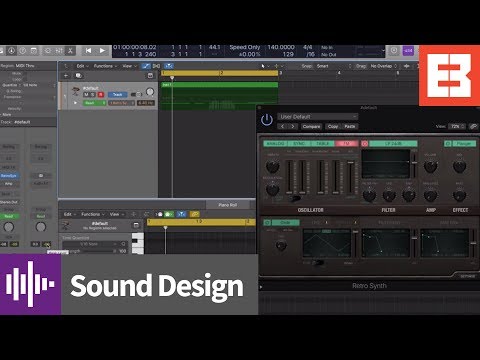The height and width of the screenshot is (360, 480).
Task: Select the Piano Roll editor tab
Action: [228, 205]
